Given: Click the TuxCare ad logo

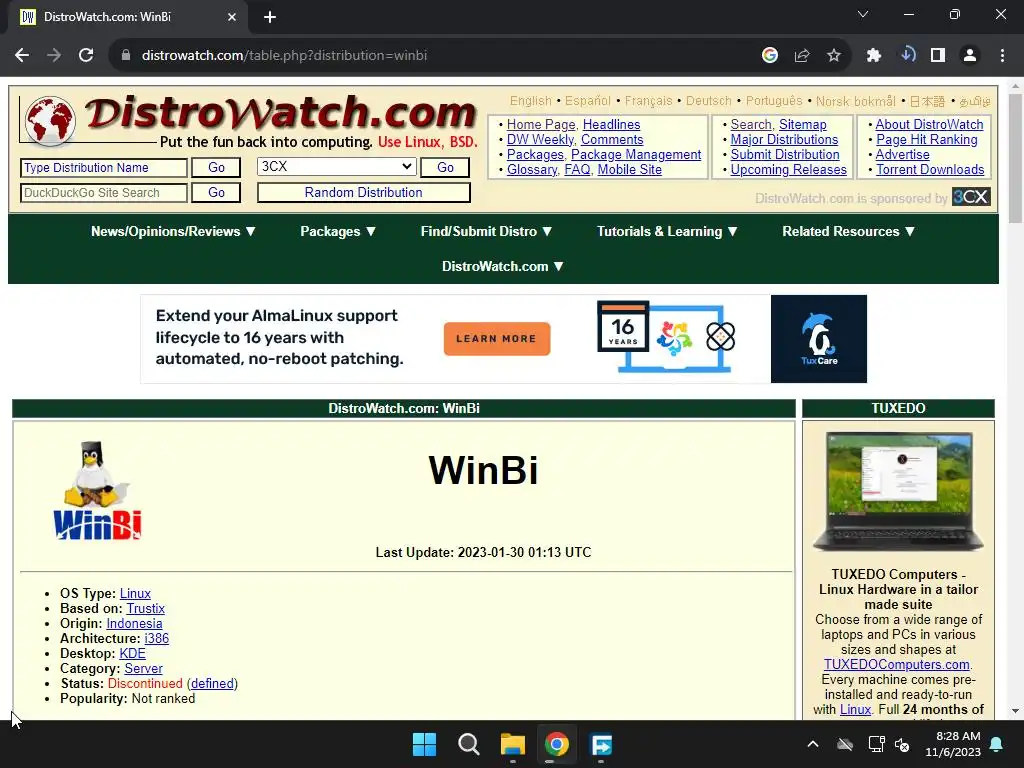Looking at the screenshot, I should point(819,339).
